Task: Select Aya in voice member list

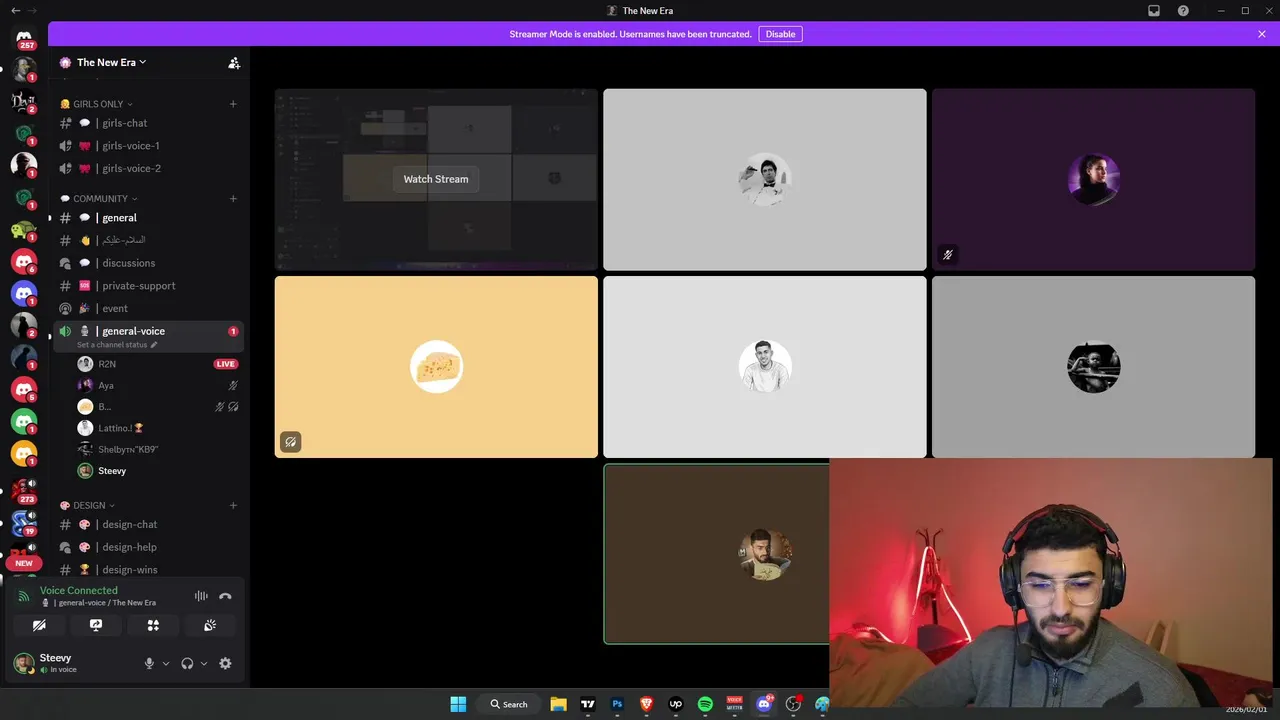Action: [158, 385]
